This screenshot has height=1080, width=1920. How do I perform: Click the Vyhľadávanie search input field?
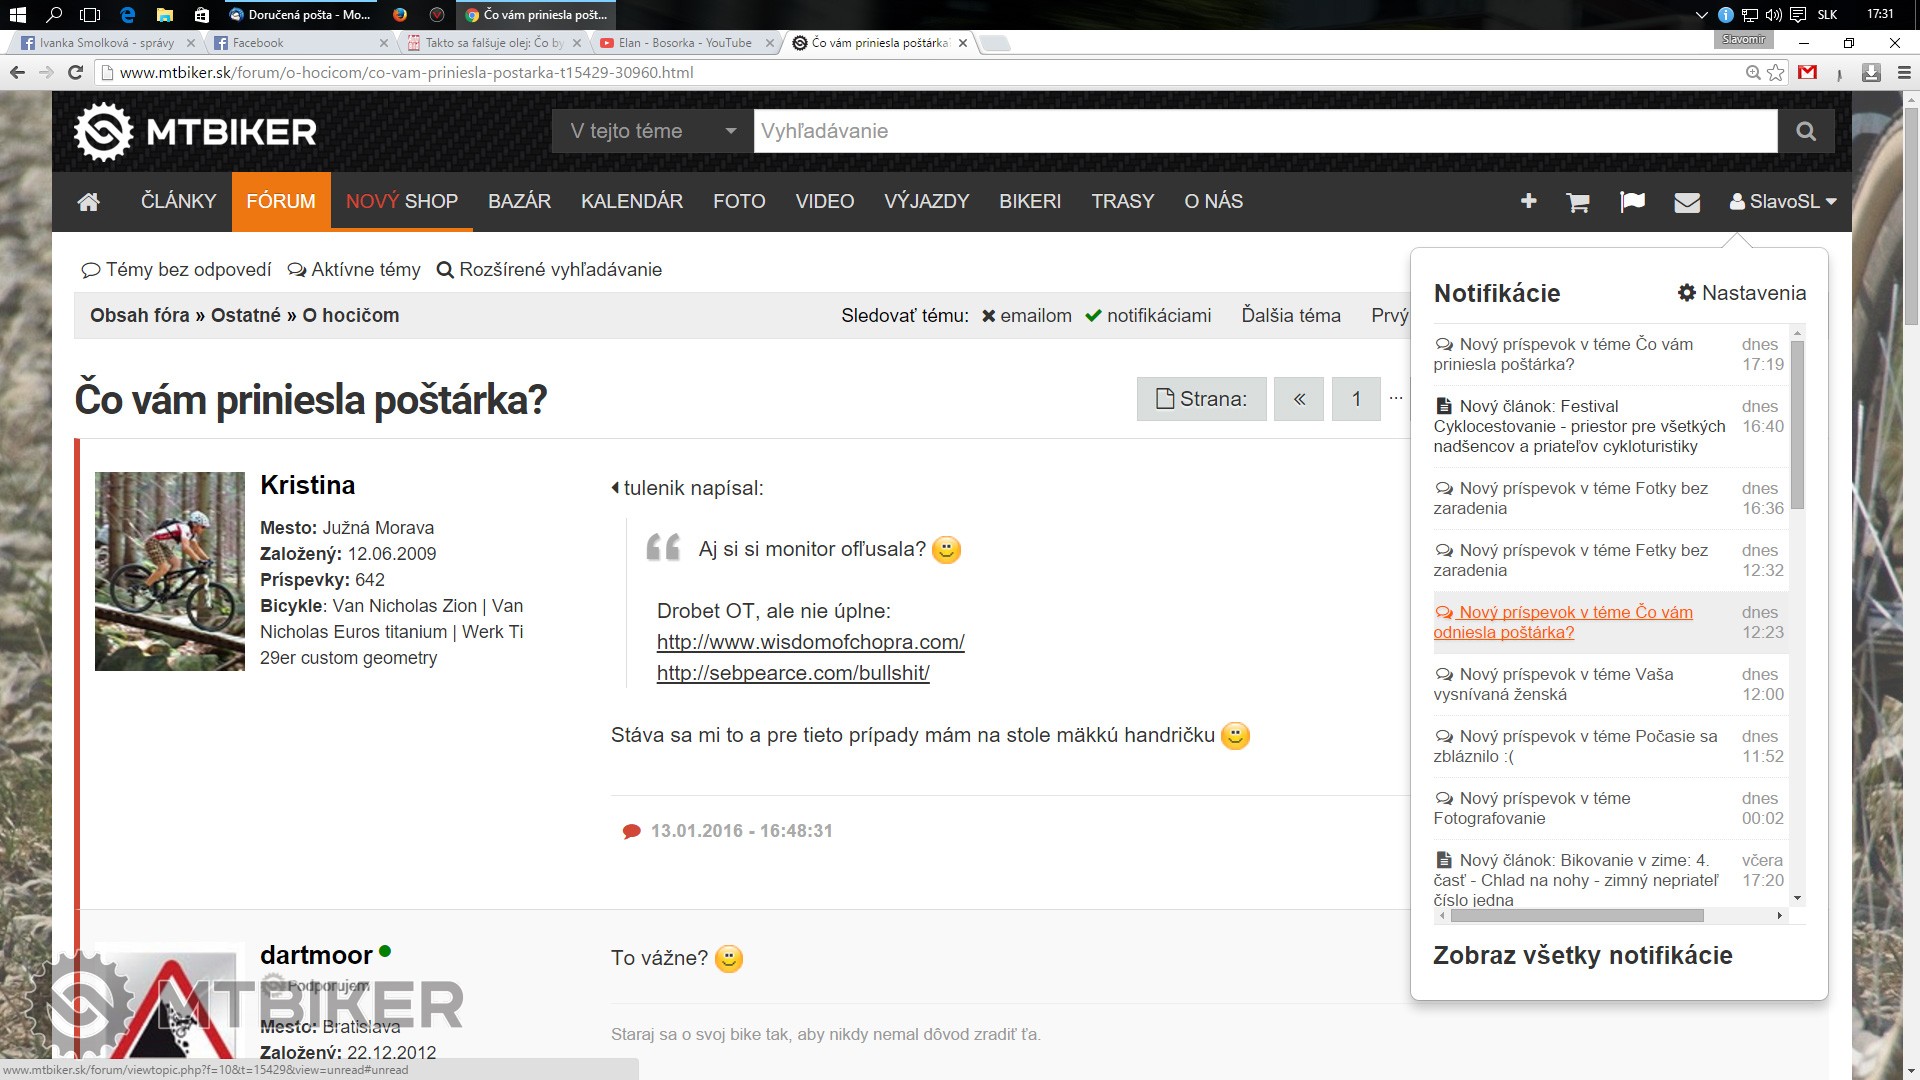[1264, 131]
